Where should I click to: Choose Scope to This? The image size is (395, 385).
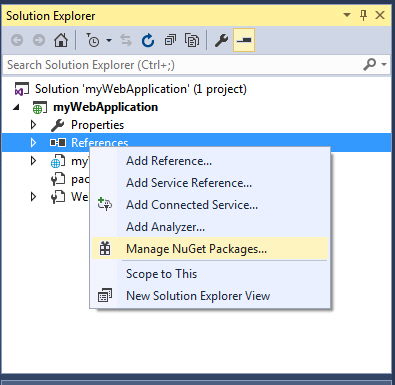(x=210, y=274)
